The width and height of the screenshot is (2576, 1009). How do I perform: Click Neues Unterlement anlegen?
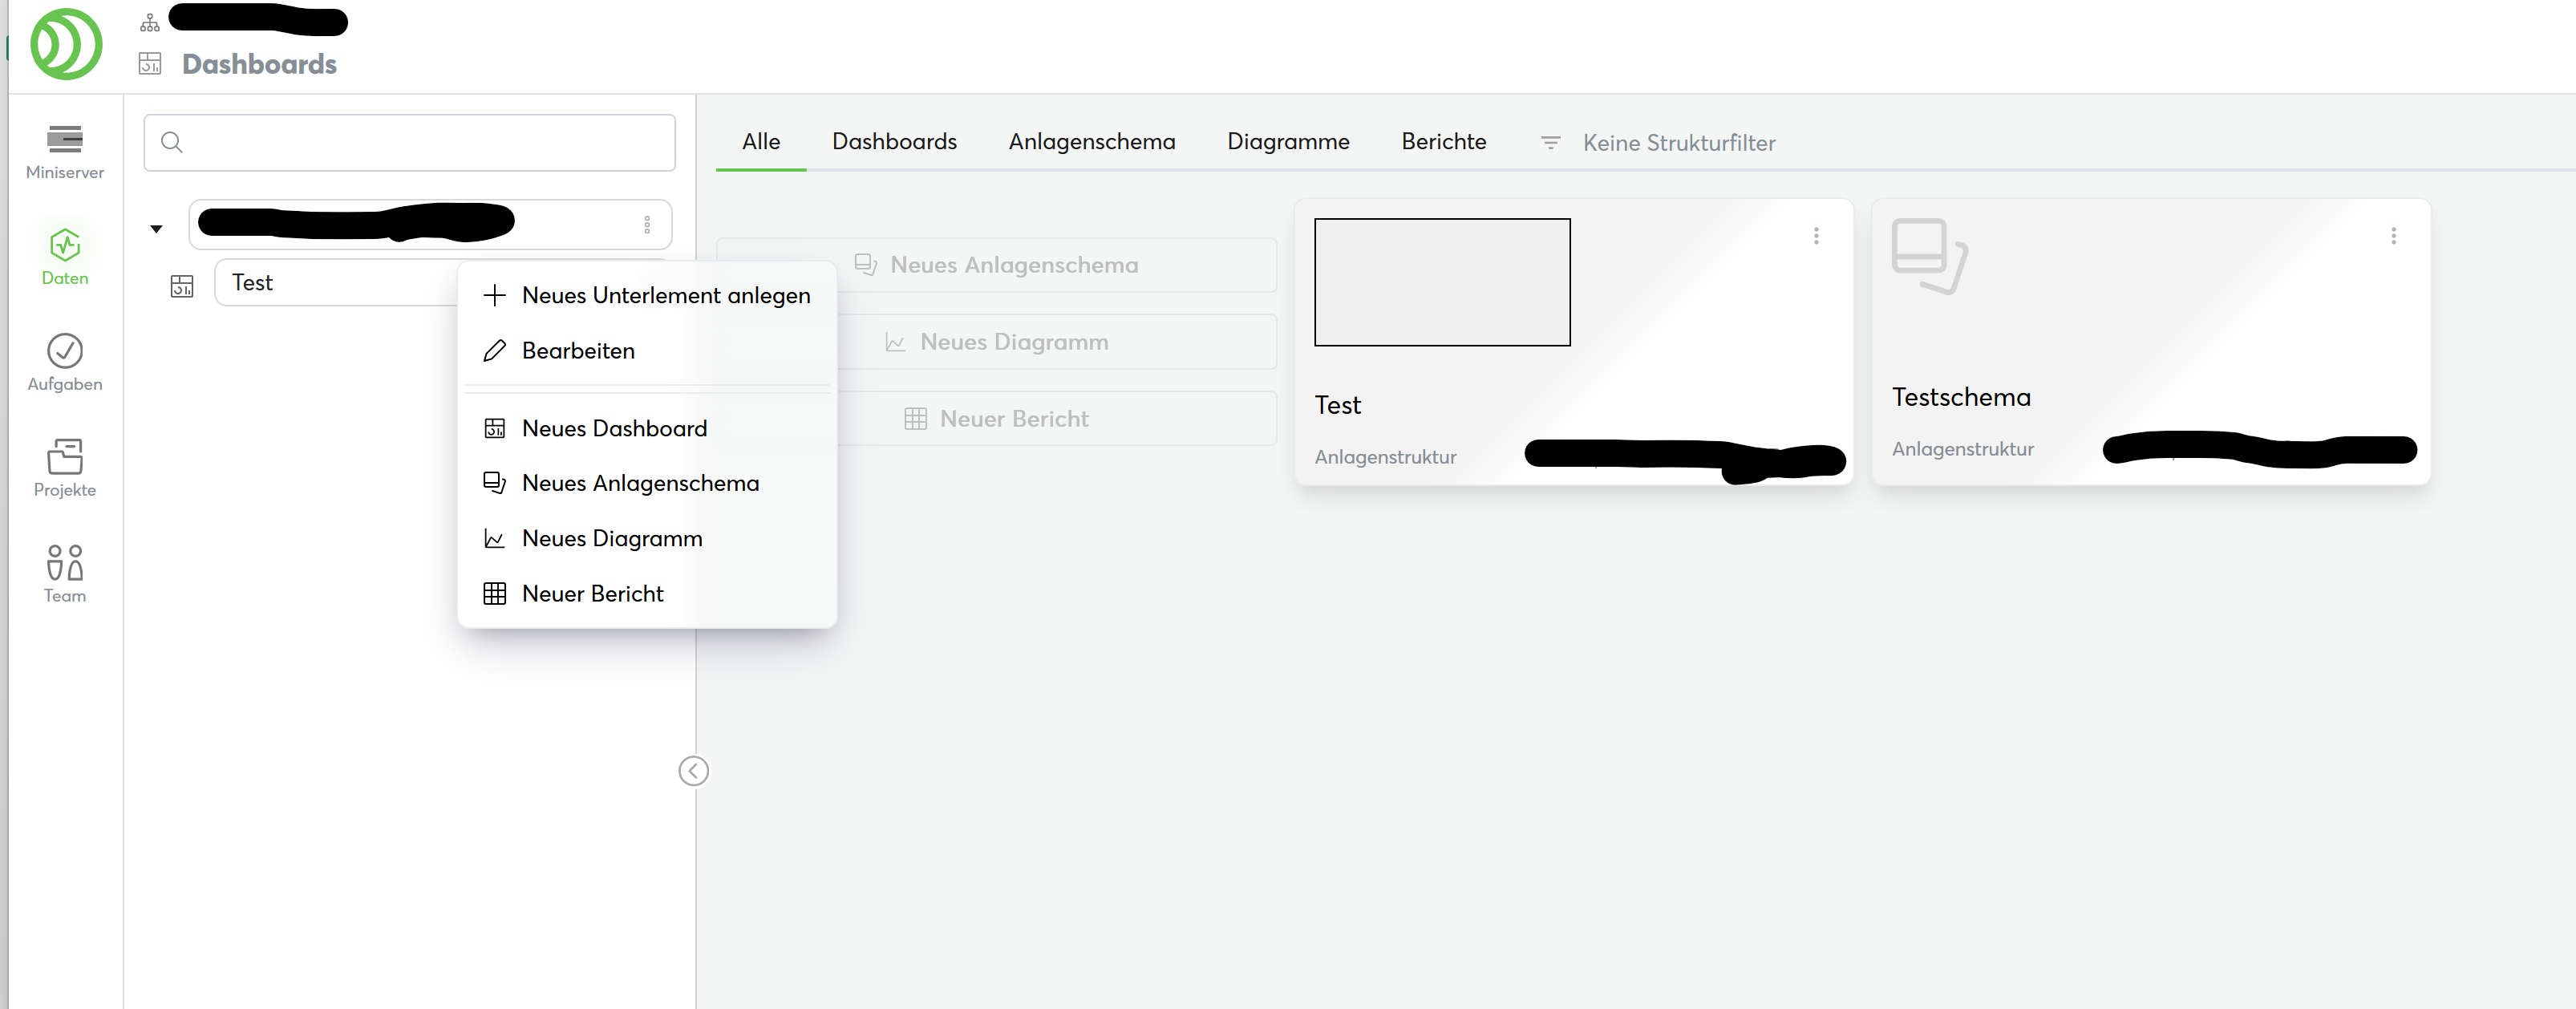pyautogui.click(x=665, y=296)
